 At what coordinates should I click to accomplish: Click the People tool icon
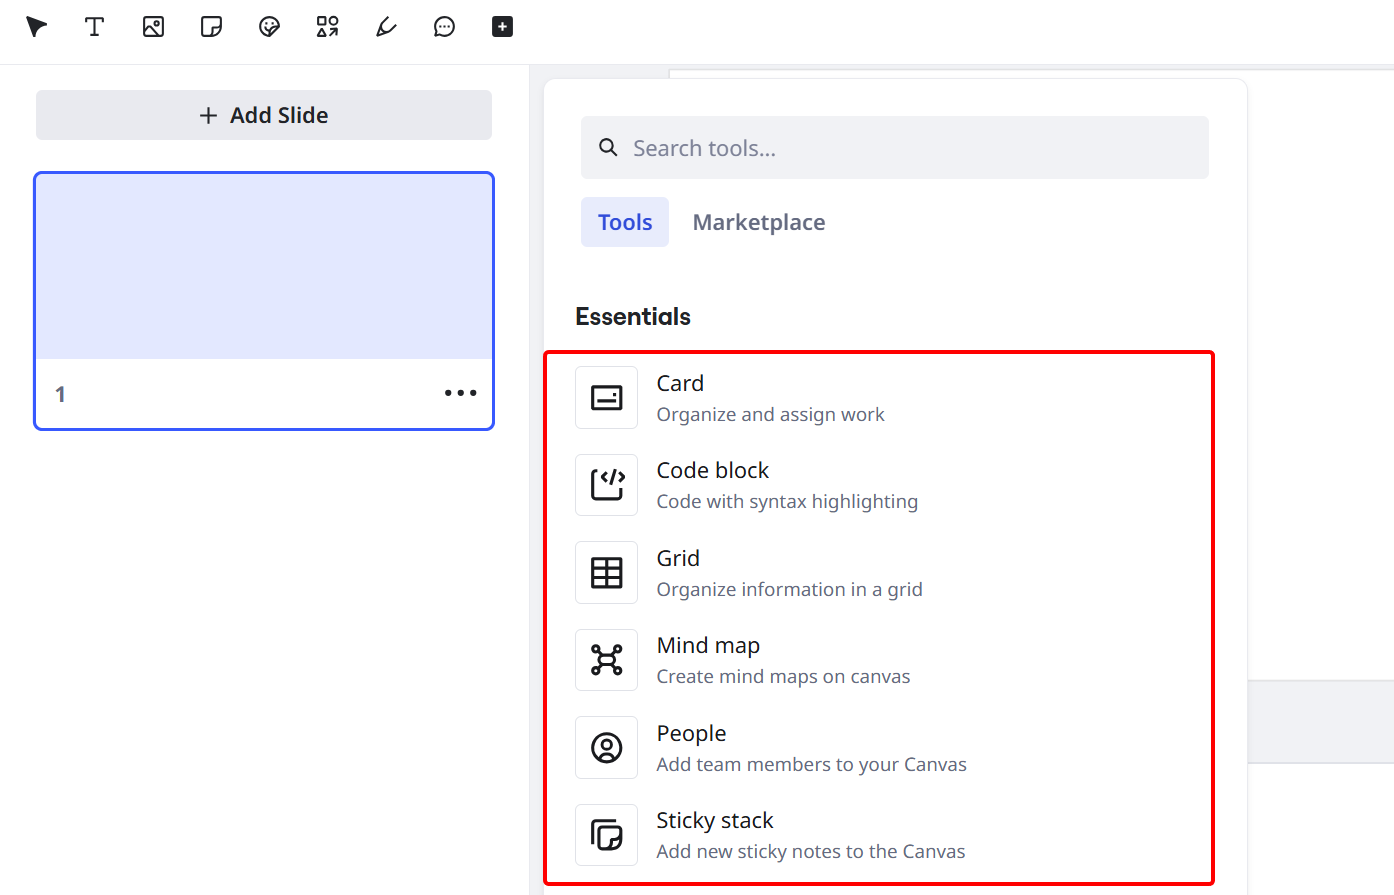[x=606, y=747]
